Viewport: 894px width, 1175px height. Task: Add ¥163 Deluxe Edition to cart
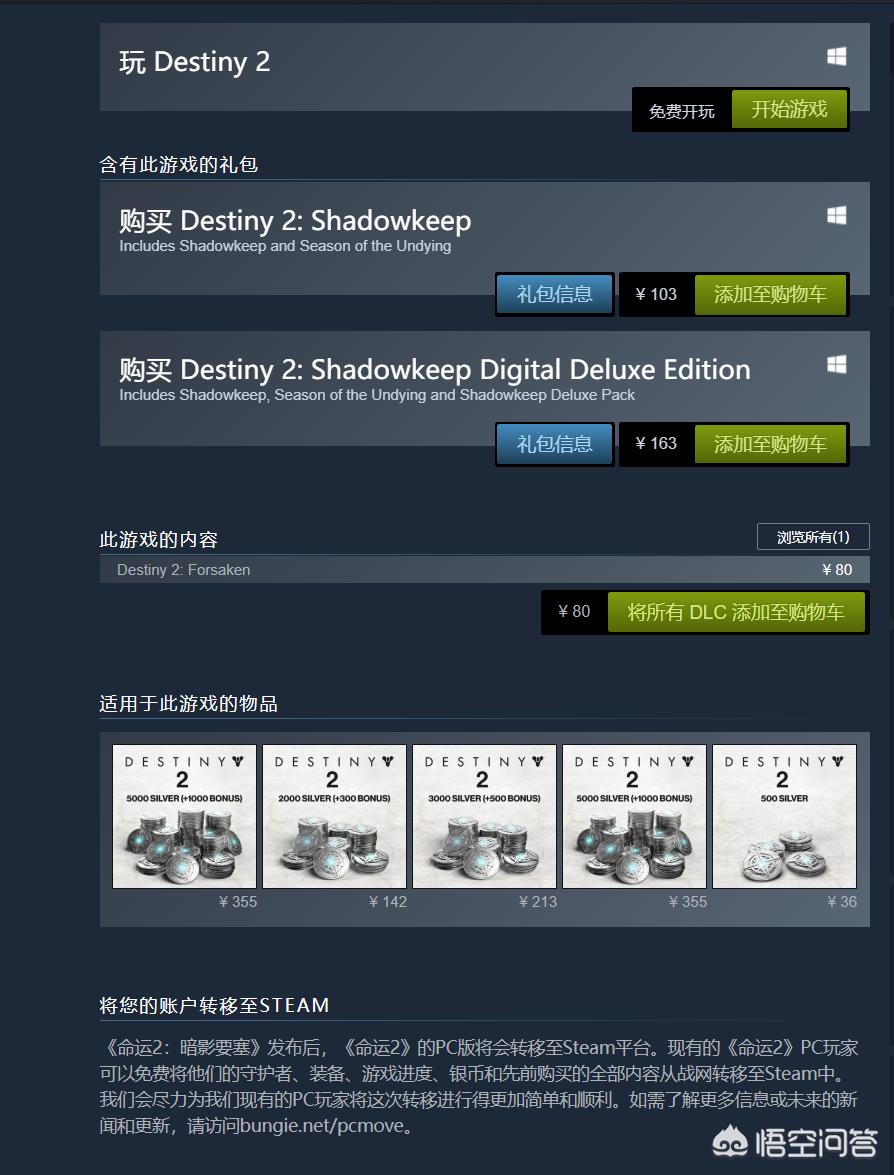coord(770,444)
